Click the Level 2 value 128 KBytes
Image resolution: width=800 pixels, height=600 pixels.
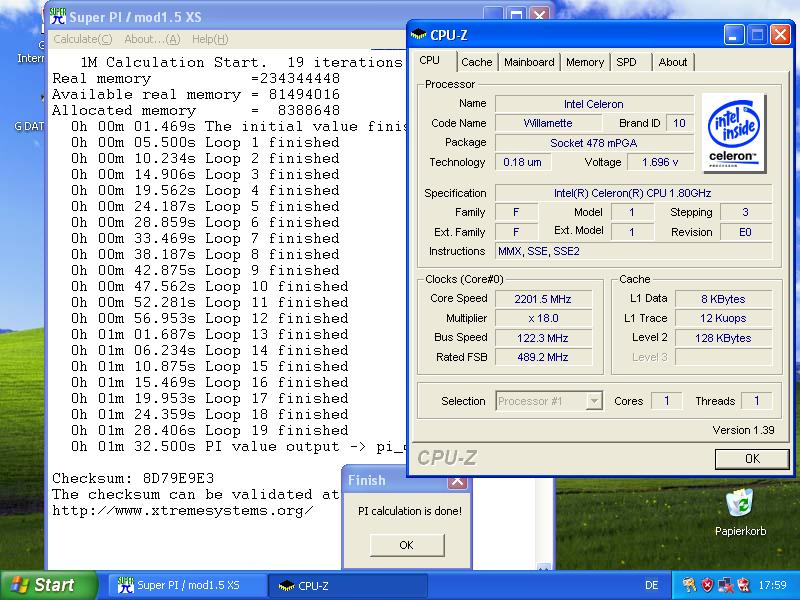point(723,338)
